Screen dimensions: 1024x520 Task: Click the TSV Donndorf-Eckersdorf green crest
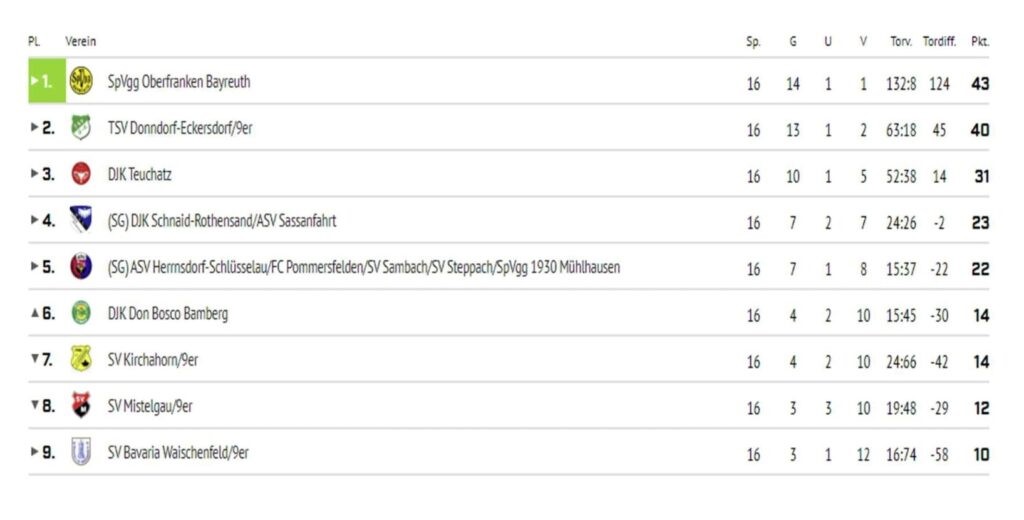pyautogui.click(x=81, y=128)
